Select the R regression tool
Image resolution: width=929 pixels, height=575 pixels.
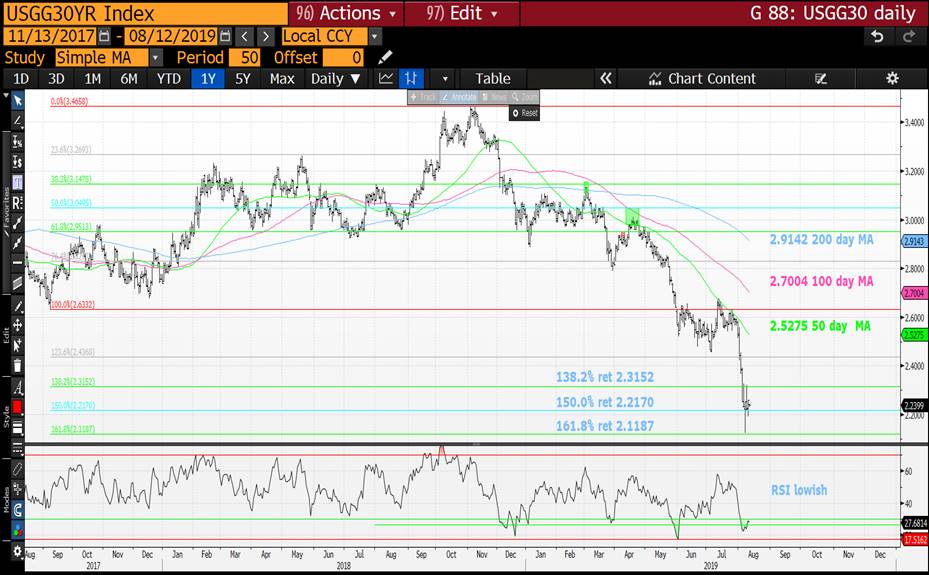18,203
